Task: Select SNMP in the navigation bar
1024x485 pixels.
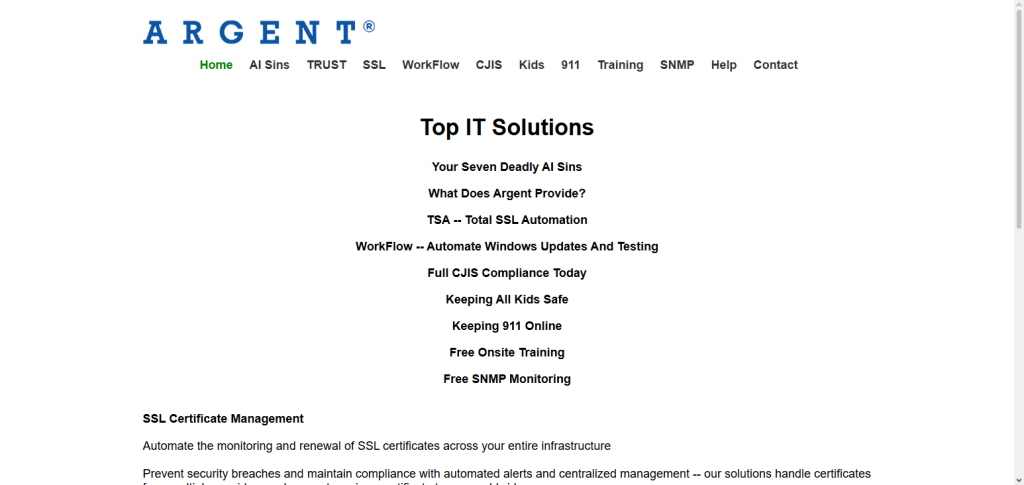Action: click(677, 65)
